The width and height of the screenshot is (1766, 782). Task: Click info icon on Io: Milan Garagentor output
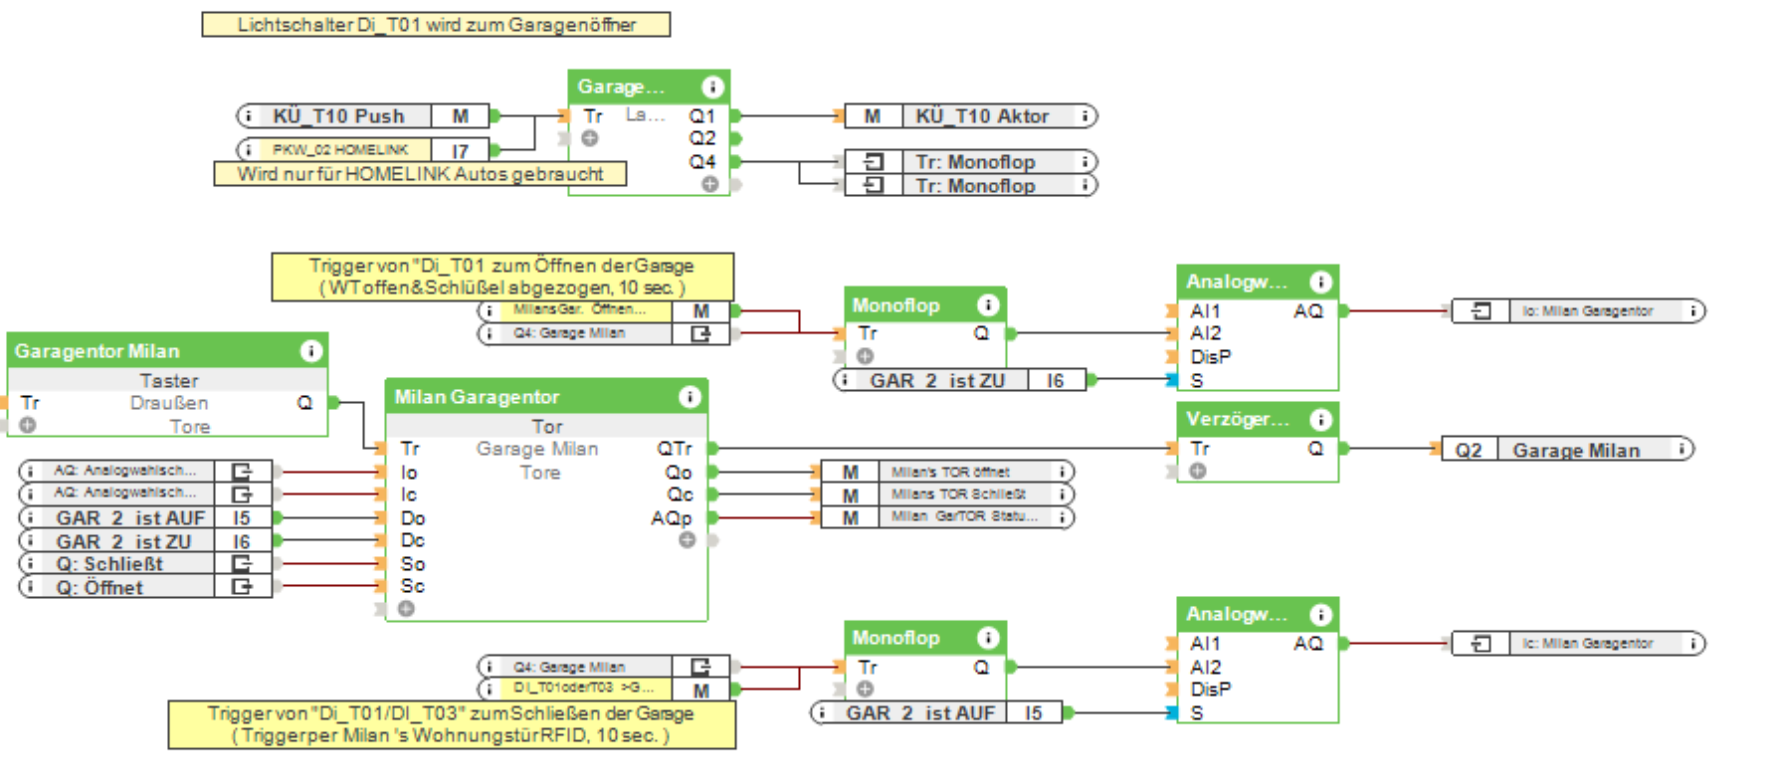pyautogui.click(x=1693, y=311)
